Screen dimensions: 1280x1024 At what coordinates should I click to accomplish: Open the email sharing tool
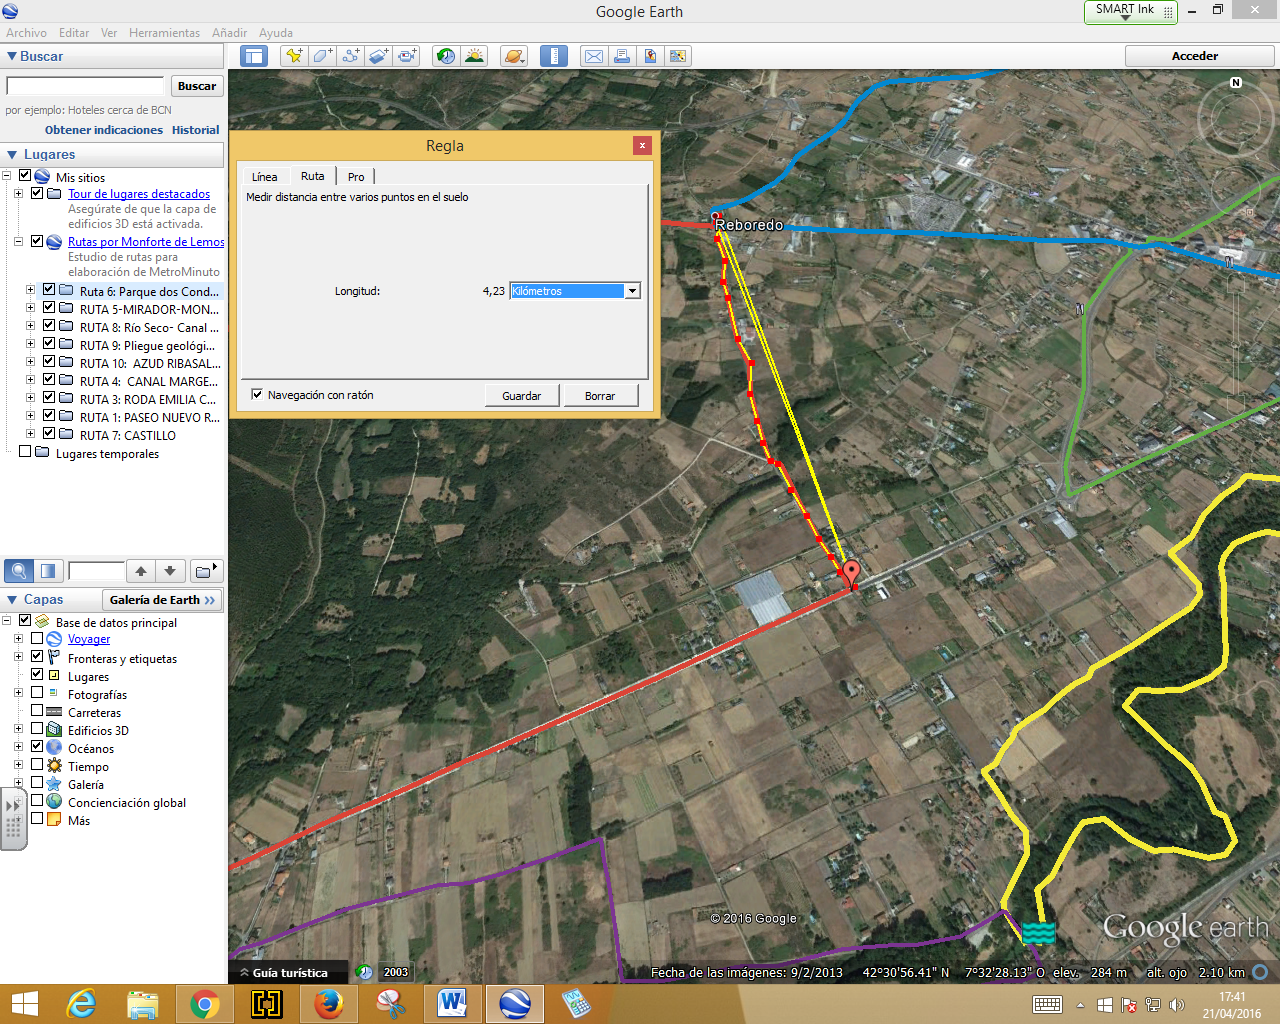[x=593, y=56]
